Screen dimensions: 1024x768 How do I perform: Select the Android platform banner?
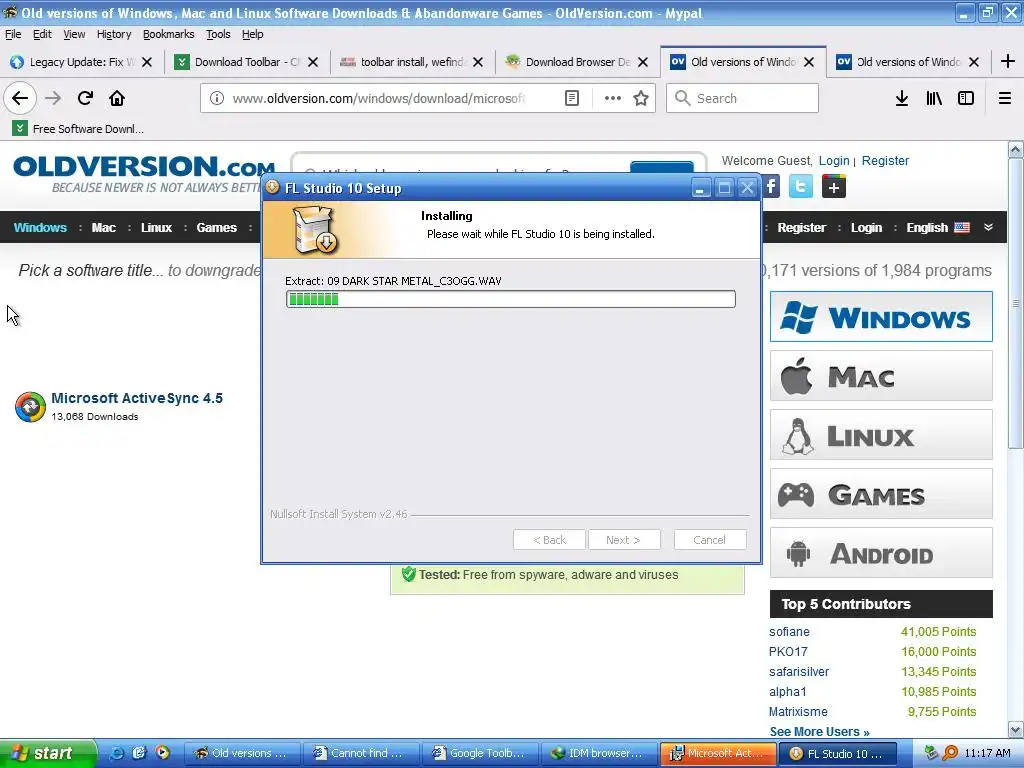point(881,552)
